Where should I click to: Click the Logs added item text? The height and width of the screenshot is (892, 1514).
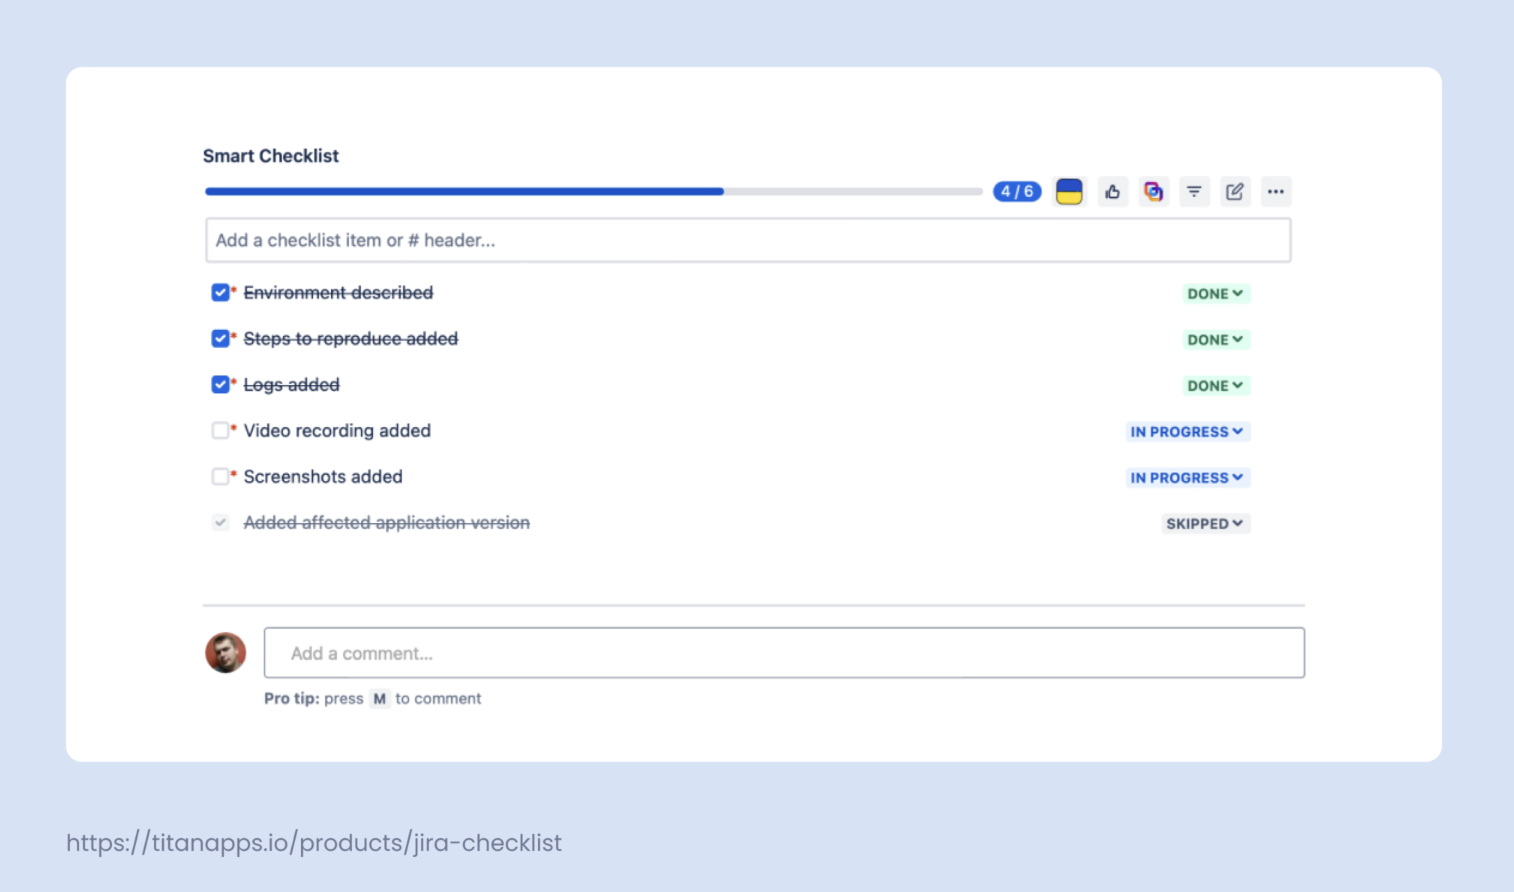click(x=291, y=385)
